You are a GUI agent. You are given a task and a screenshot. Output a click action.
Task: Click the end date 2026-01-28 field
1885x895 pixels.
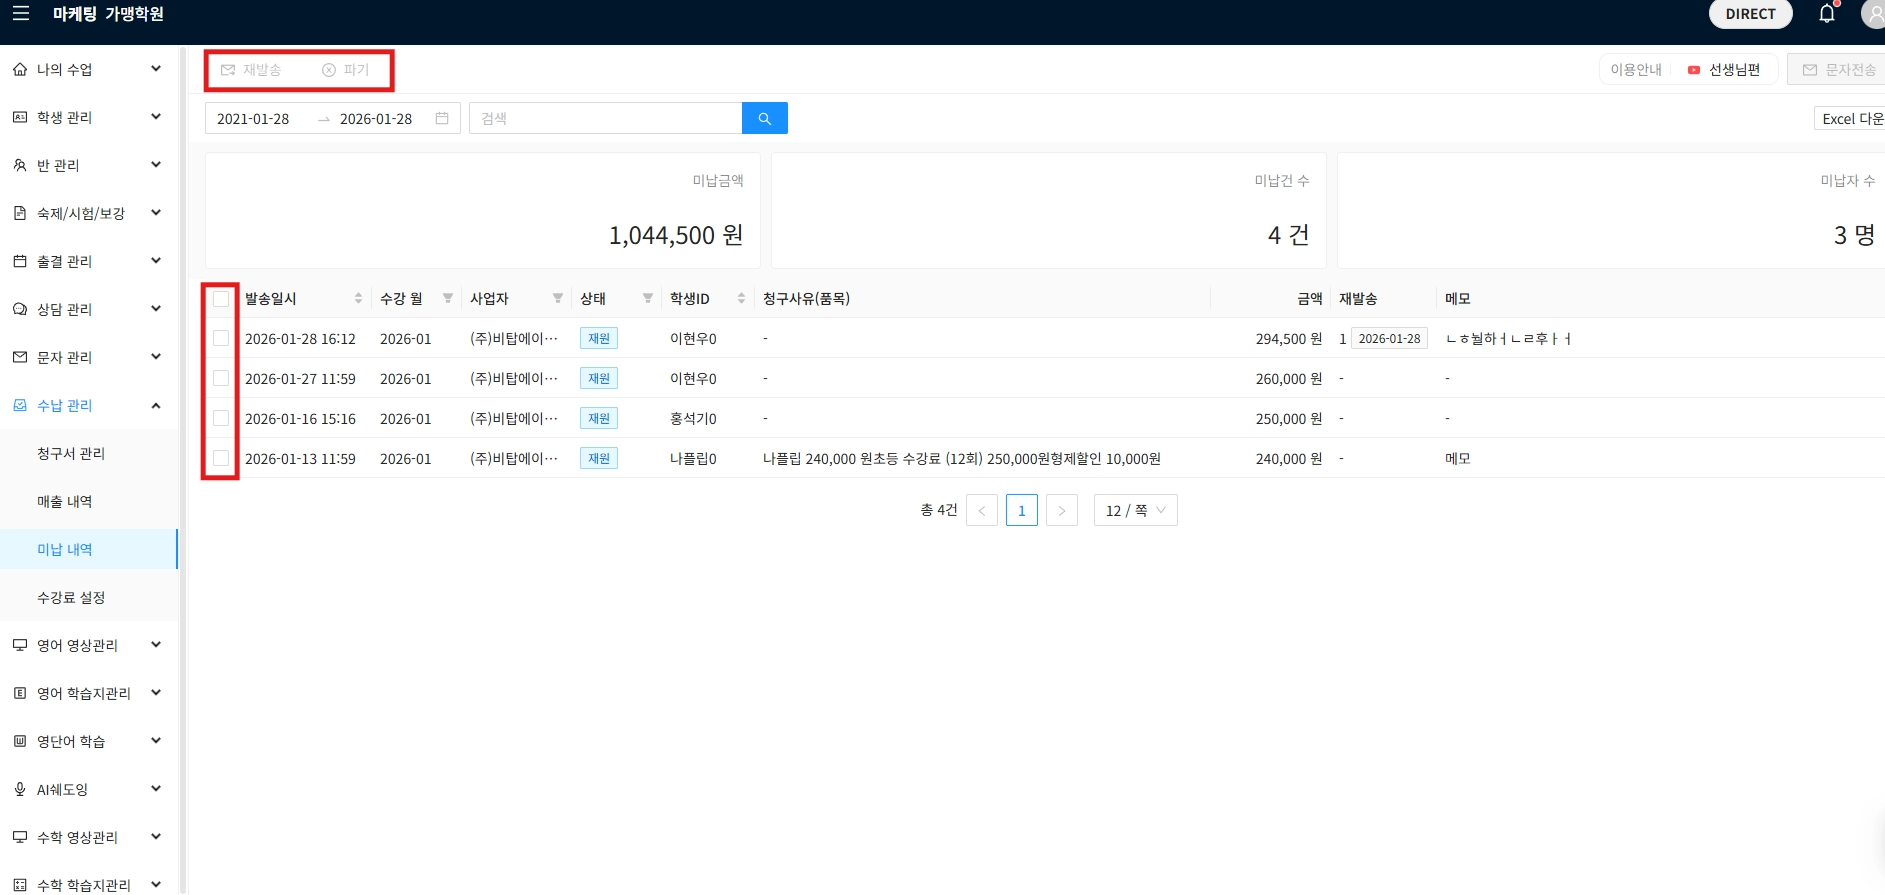tap(376, 118)
